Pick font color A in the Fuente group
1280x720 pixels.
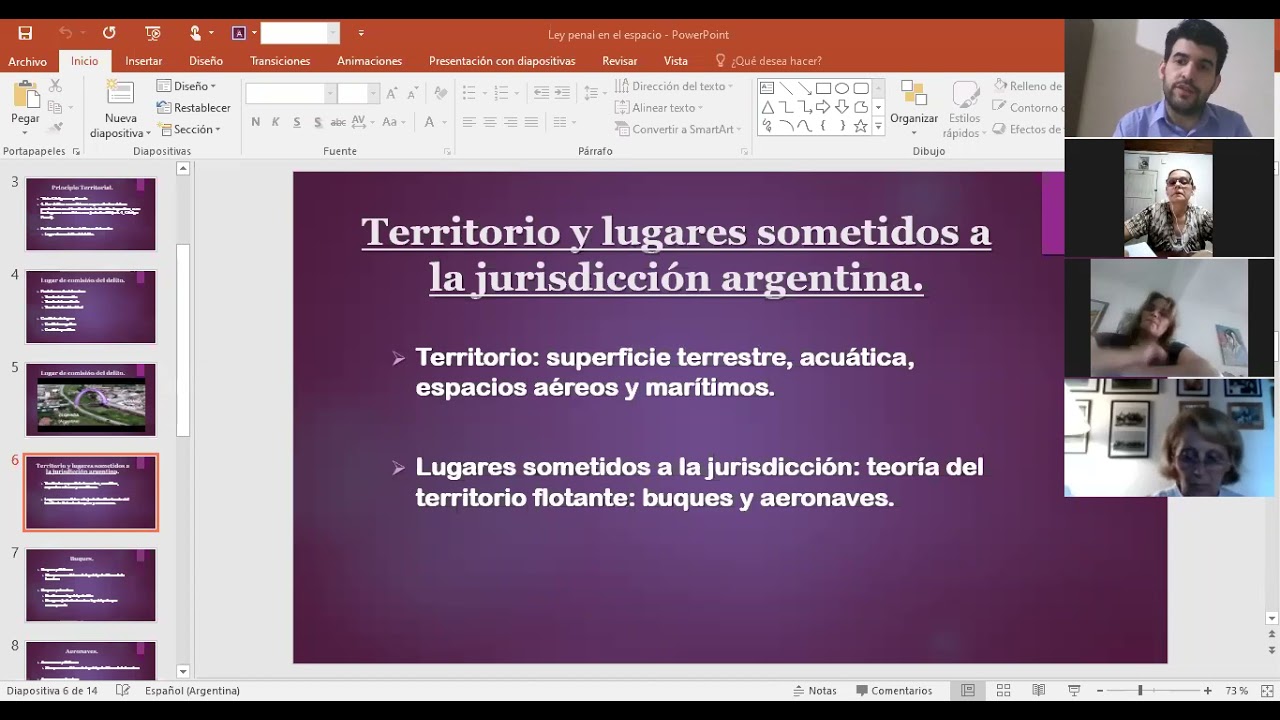coord(429,122)
